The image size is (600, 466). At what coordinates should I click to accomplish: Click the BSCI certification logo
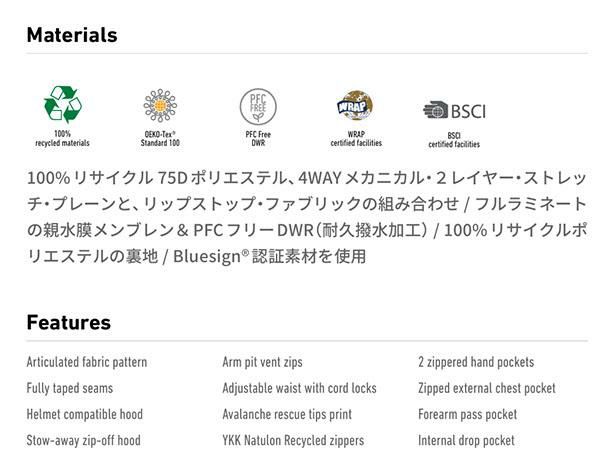point(454,110)
